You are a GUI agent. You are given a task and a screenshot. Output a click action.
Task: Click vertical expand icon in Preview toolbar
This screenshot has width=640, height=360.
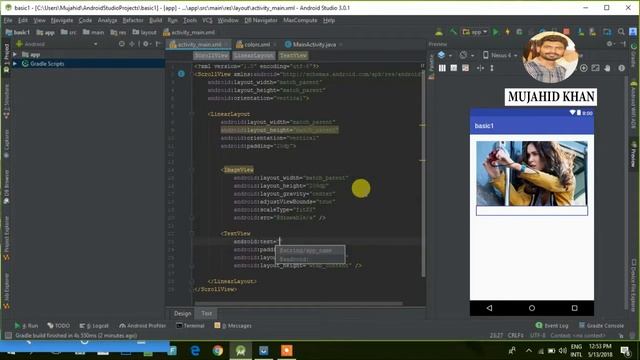point(492,68)
